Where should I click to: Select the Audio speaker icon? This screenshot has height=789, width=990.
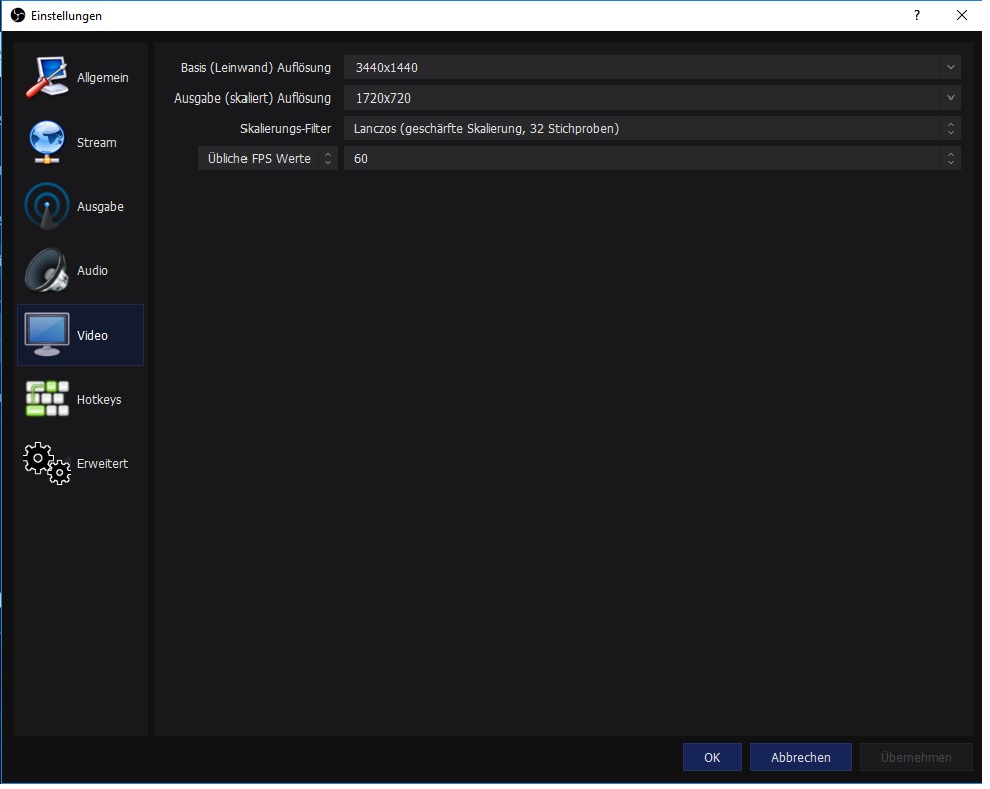click(x=47, y=271)
